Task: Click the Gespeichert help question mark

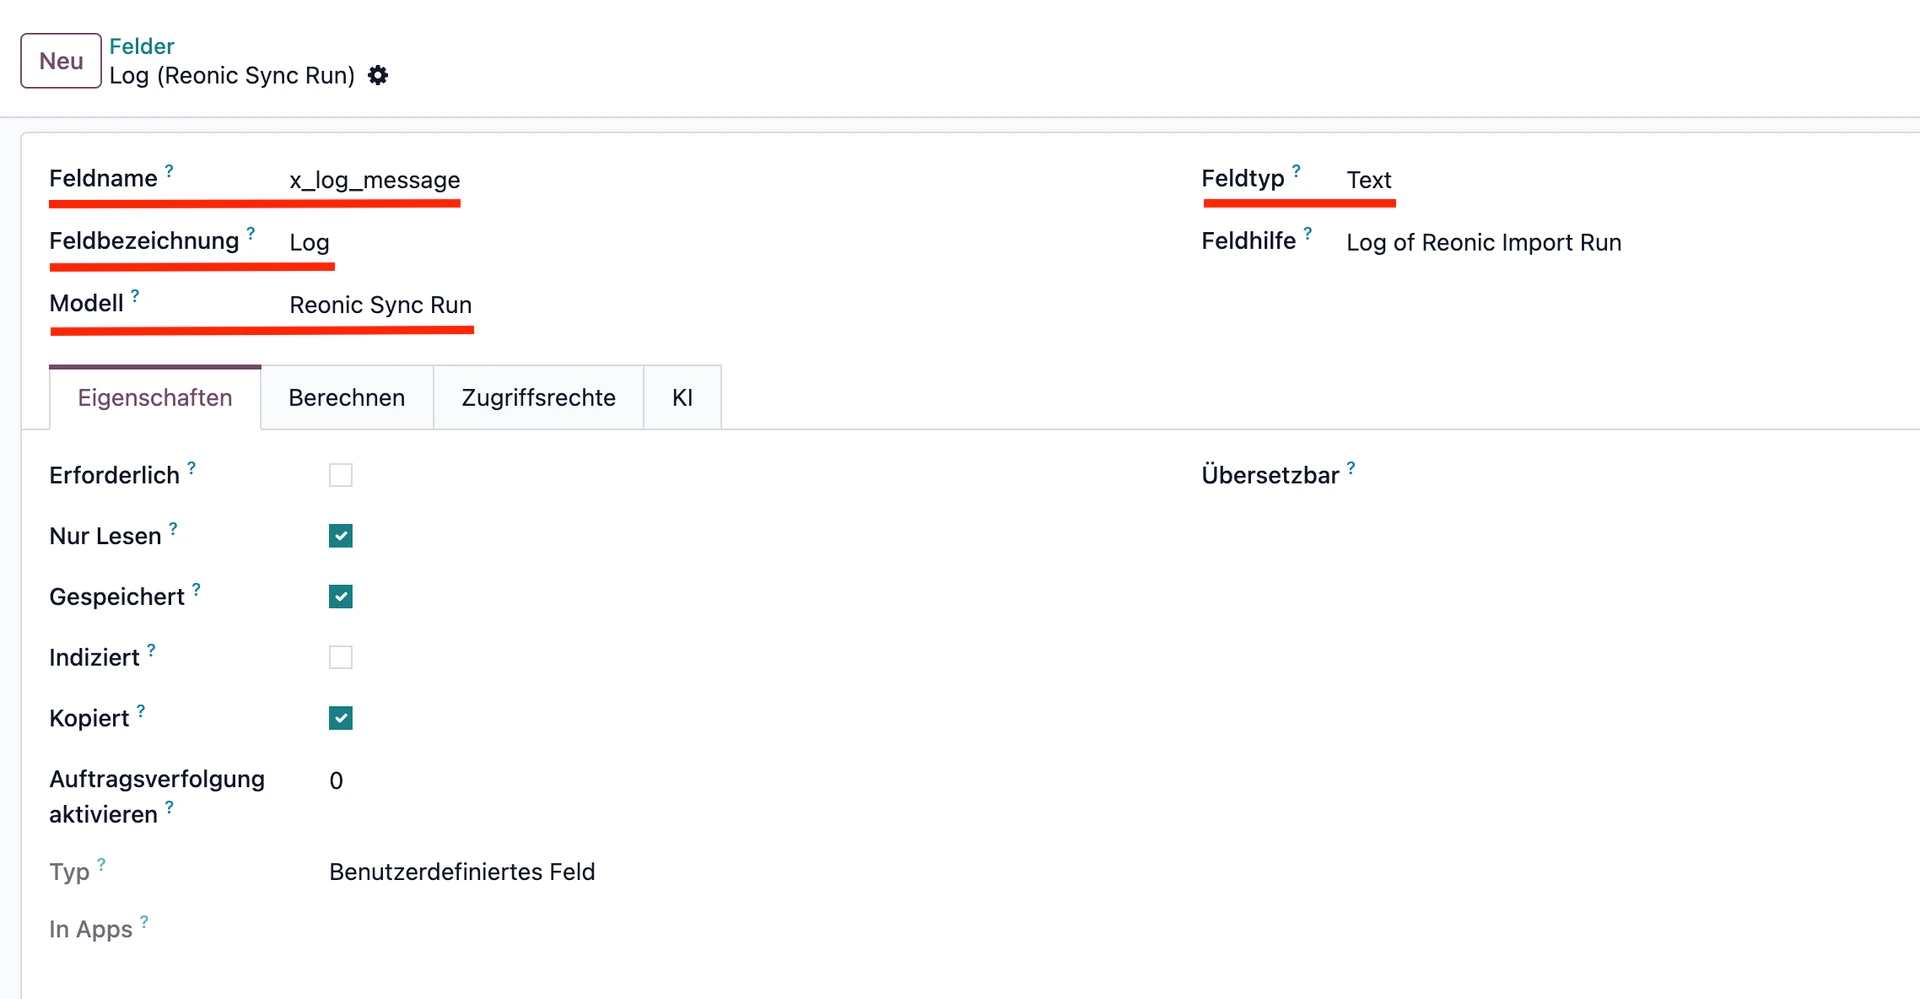Action: click(196, 589)
